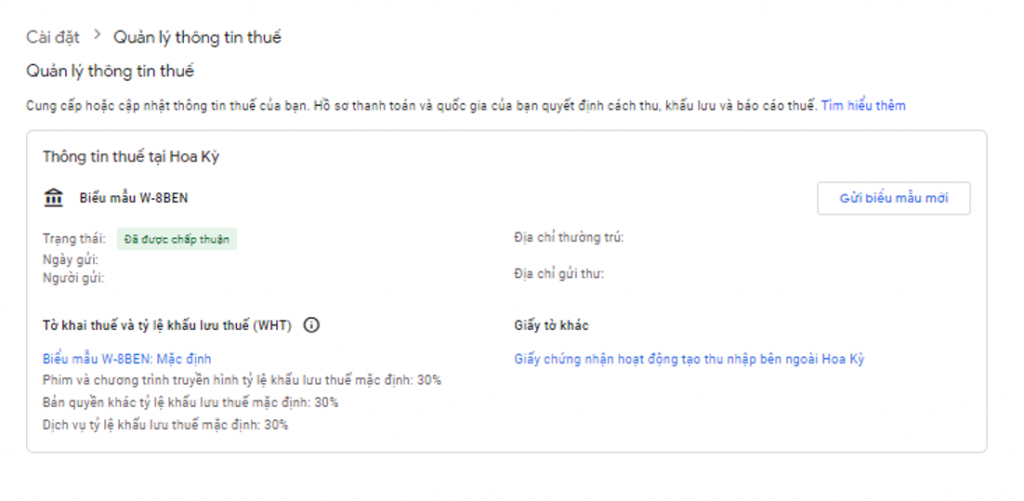
Task: Click the Dịch vụ withholding rate line
Action: (x=165, y=425)
